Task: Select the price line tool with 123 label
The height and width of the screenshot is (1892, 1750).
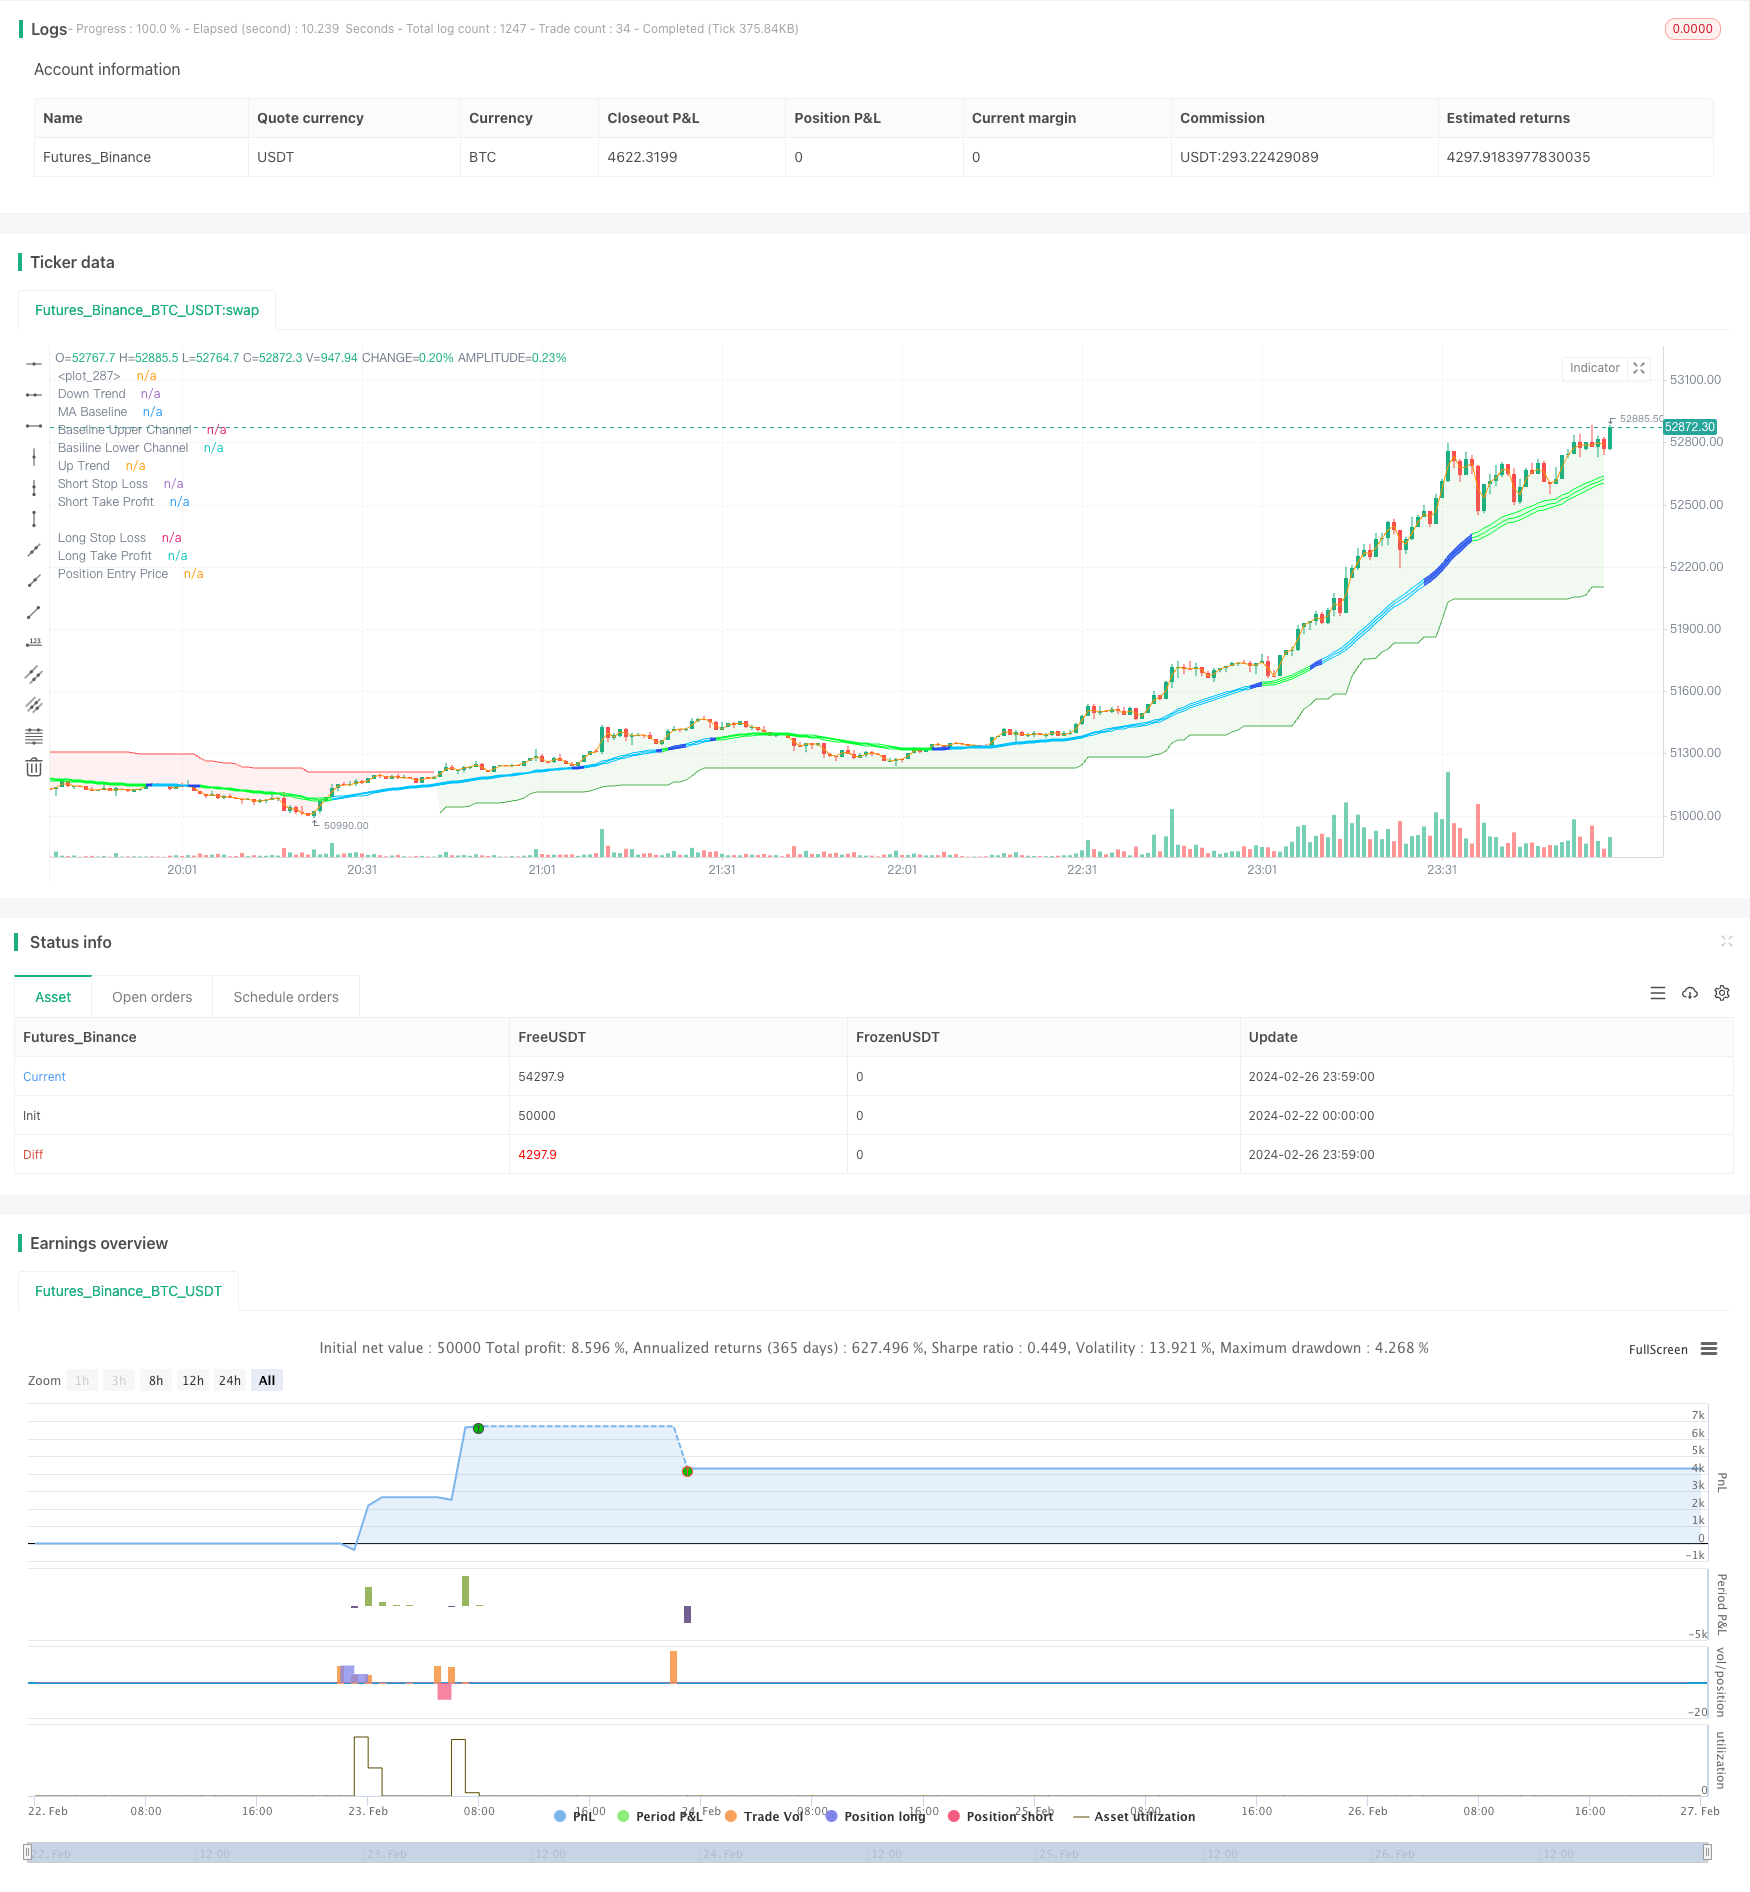Action: (x=34, y=643)
